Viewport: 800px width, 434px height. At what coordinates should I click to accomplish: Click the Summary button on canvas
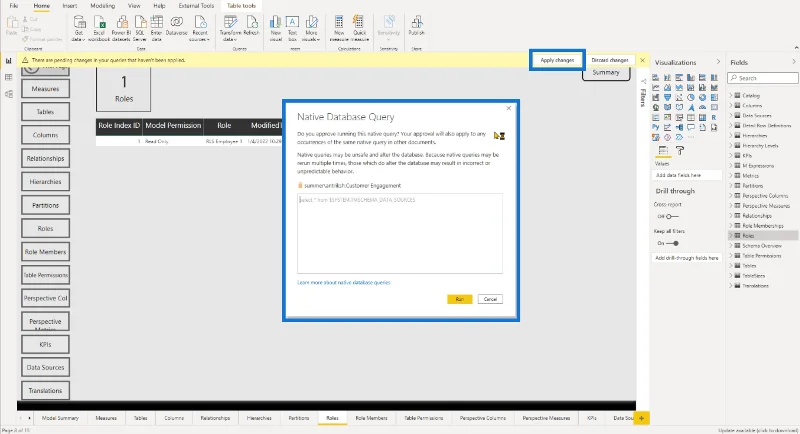pyautogui.click(x=606, y=73)
